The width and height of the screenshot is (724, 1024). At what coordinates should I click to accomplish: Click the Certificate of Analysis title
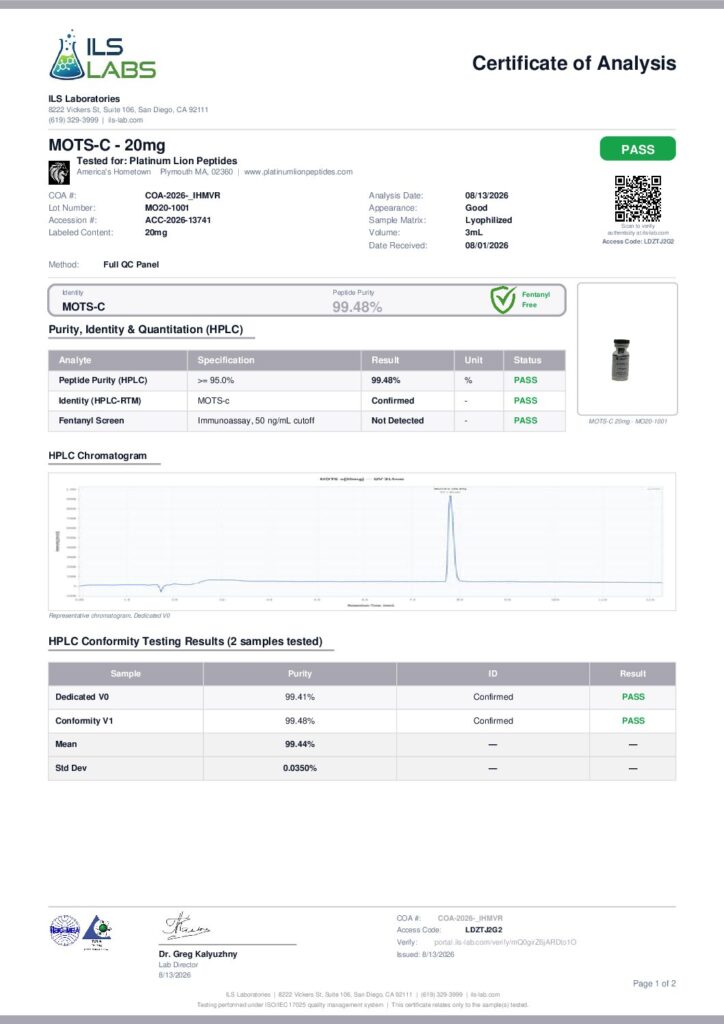pyautogui.click(x=574, y=63)
